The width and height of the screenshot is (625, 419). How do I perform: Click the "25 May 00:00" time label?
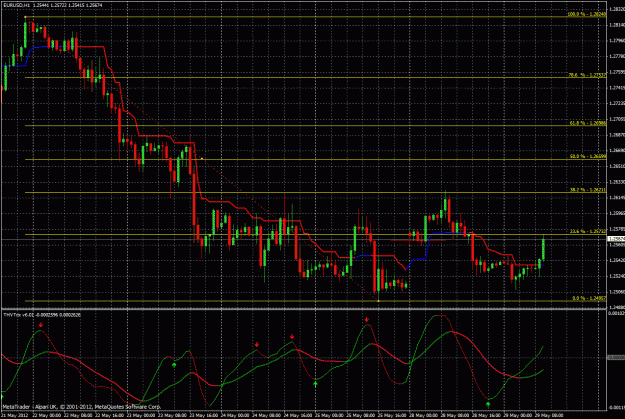pyautogui.click(x=330, y=415)
